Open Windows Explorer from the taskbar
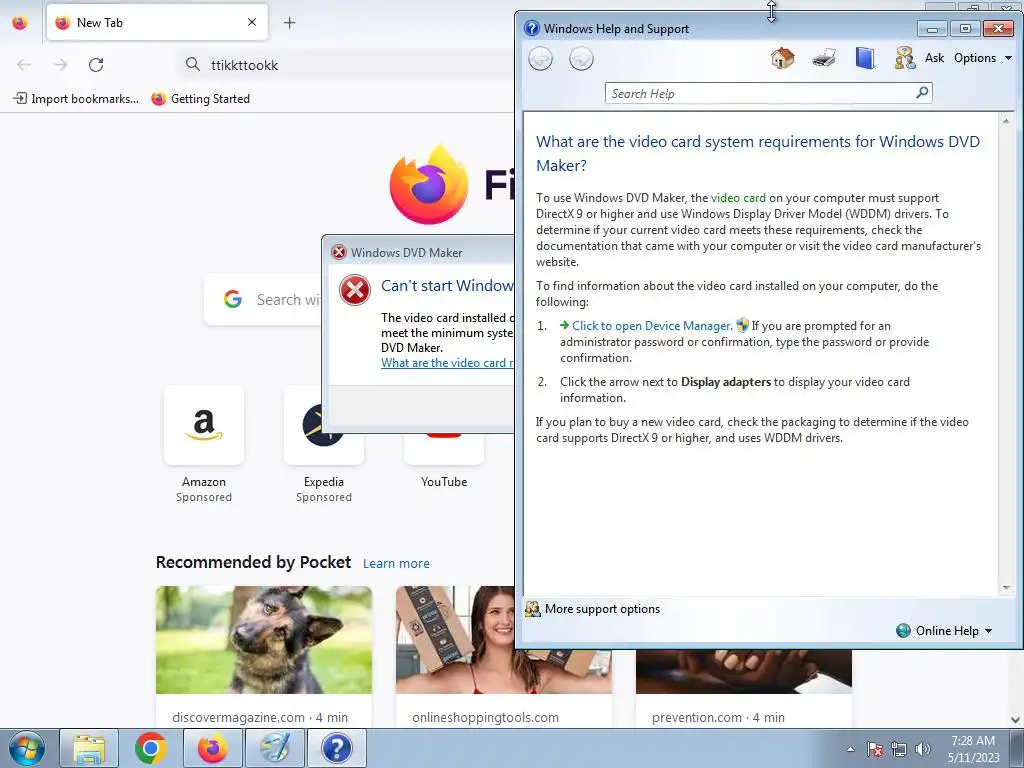 point(89,748)
